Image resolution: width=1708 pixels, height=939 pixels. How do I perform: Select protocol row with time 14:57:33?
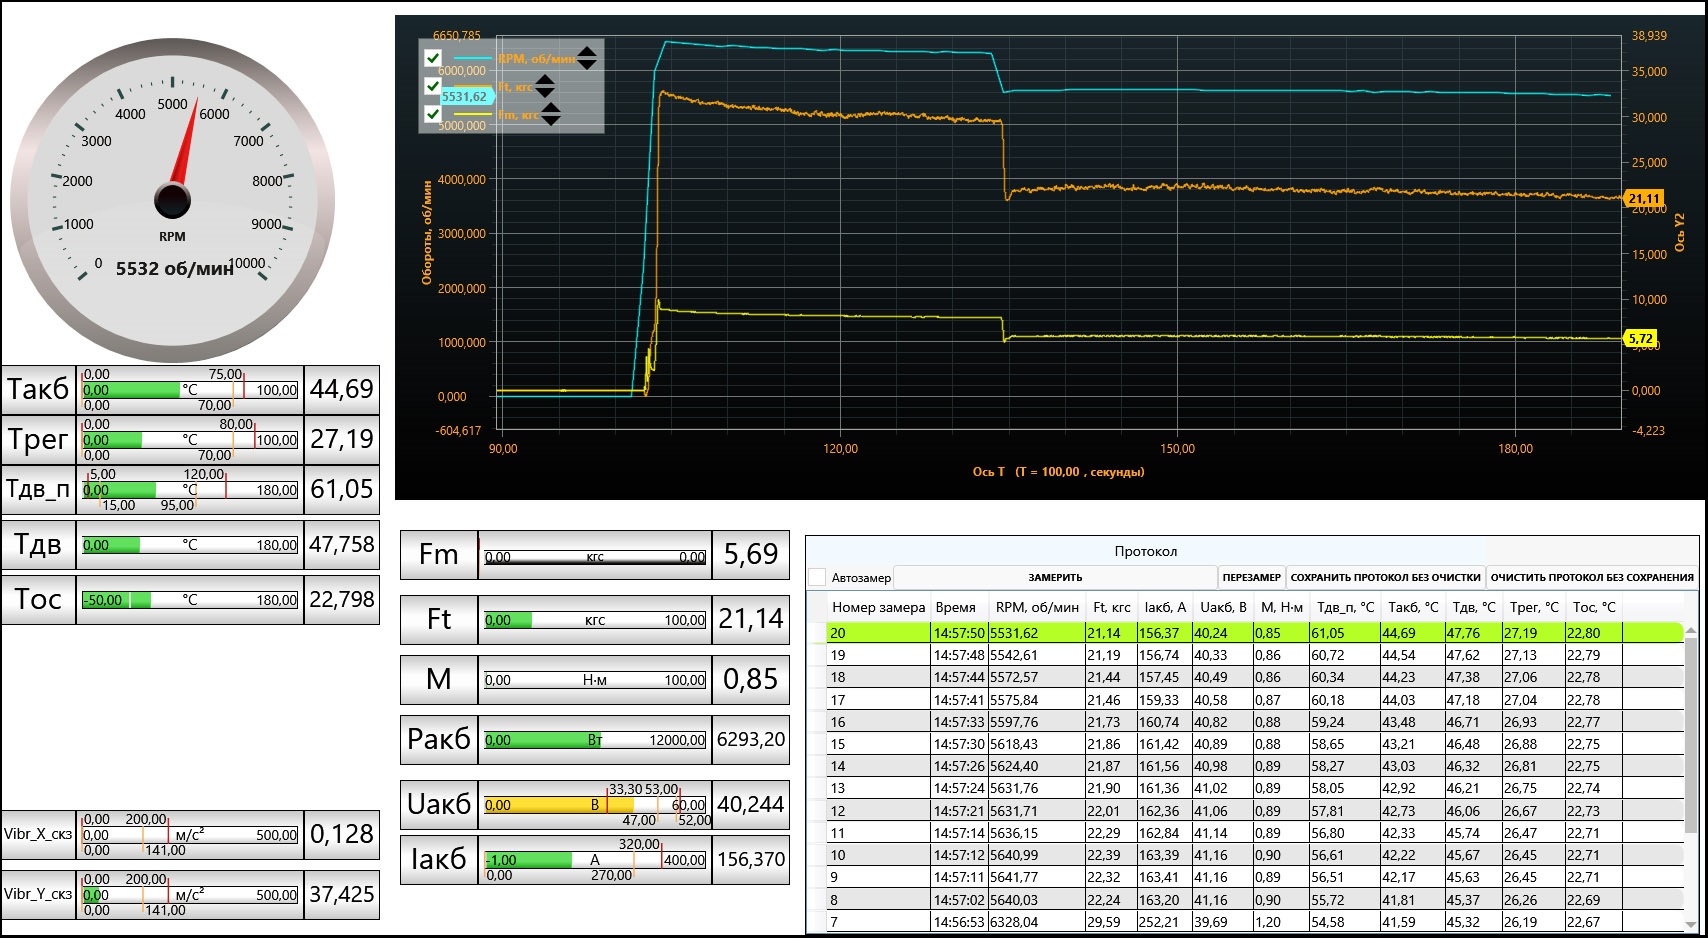(1255, 722)
